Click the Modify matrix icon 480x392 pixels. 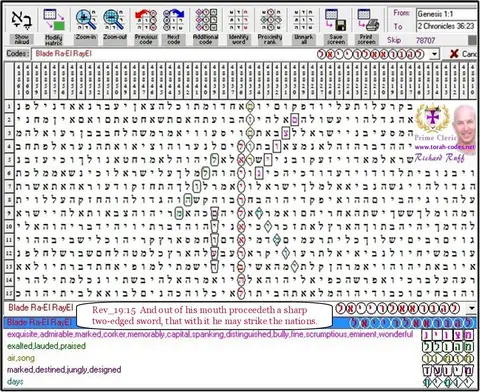click(54, 19)
